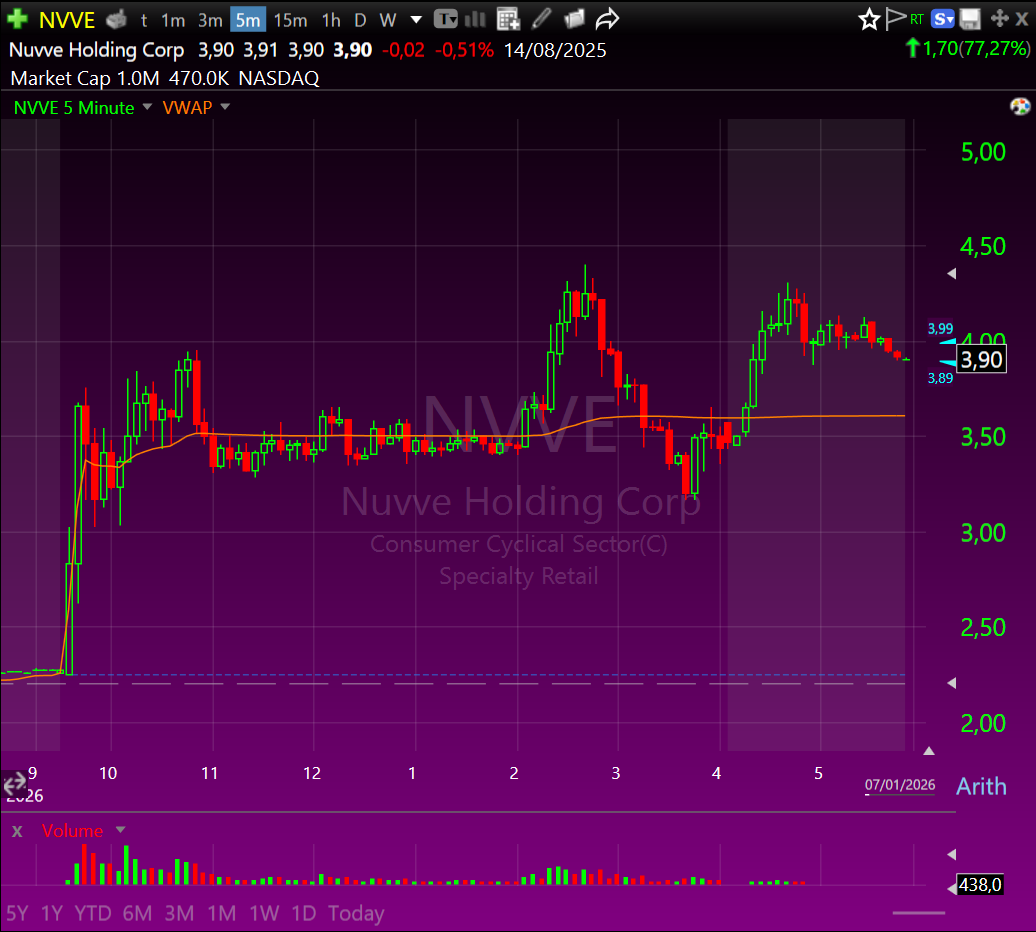Click the green plus add-chart icon

click(x=17, y=19)
